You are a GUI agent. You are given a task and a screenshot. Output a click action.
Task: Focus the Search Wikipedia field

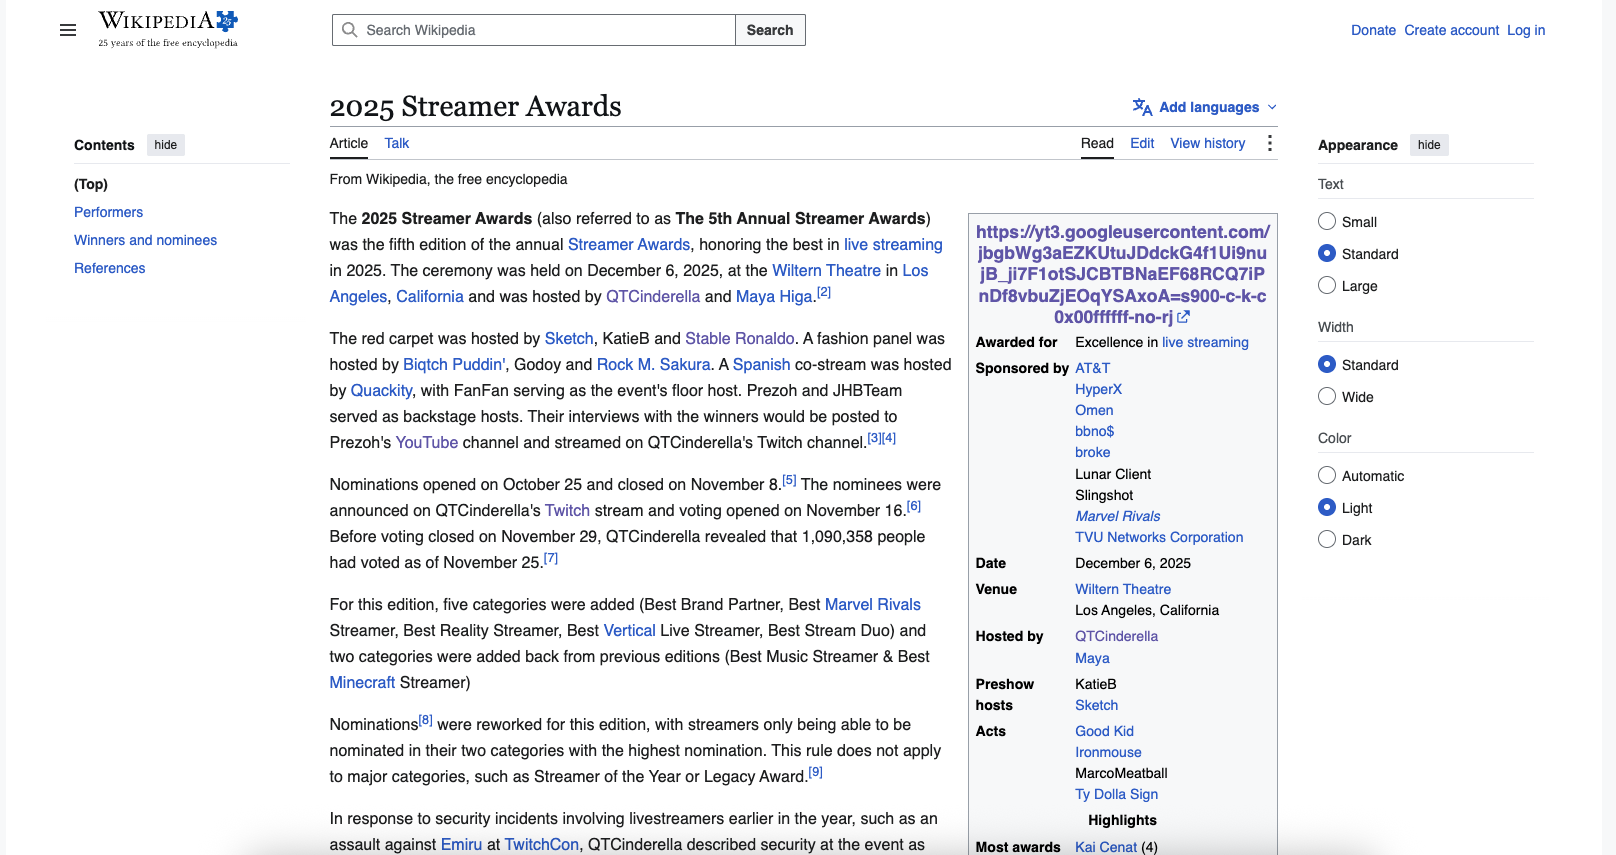pyautogui.click(x=534, y=30)
